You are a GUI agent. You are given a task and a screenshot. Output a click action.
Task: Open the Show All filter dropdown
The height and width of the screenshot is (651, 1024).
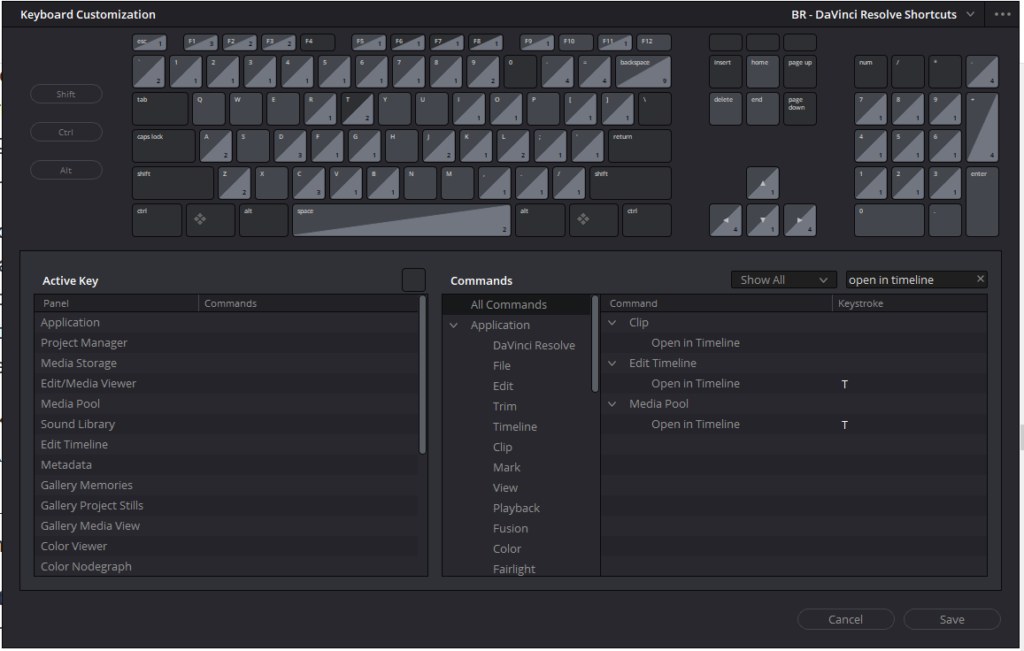pyautogui.click(x=783, y=279)
